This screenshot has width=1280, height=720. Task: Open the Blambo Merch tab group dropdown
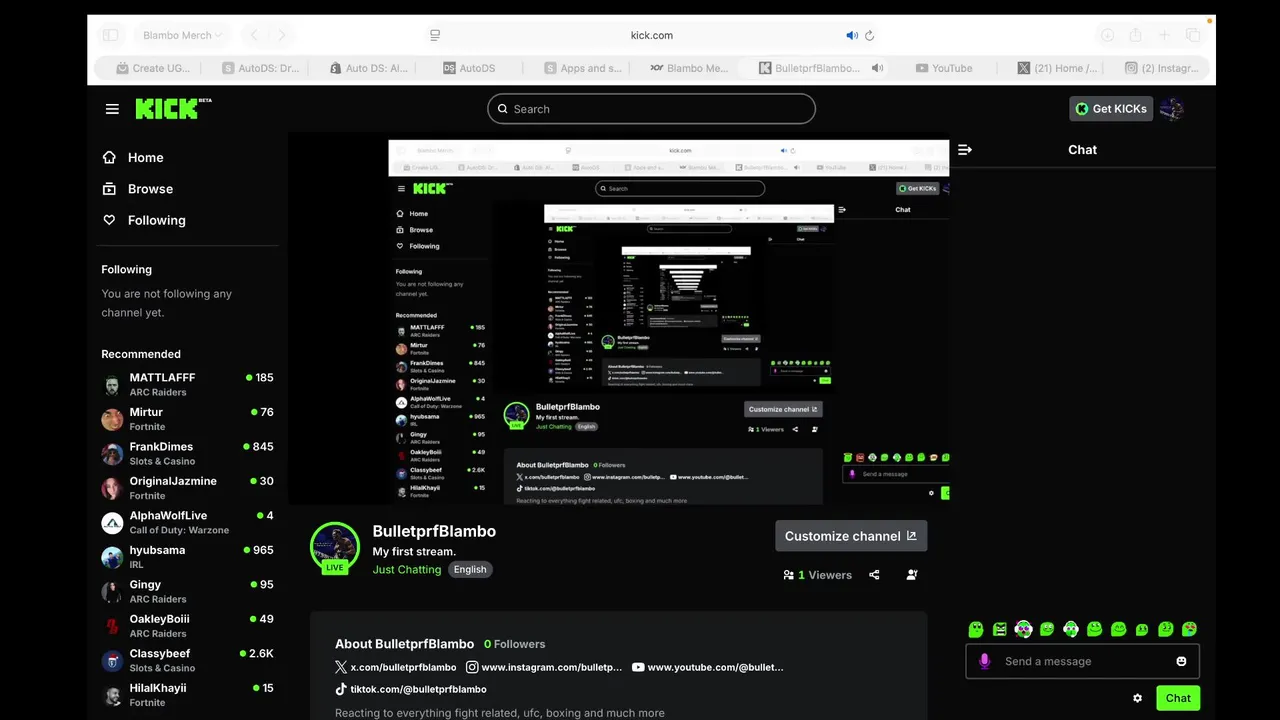[182, 35]
